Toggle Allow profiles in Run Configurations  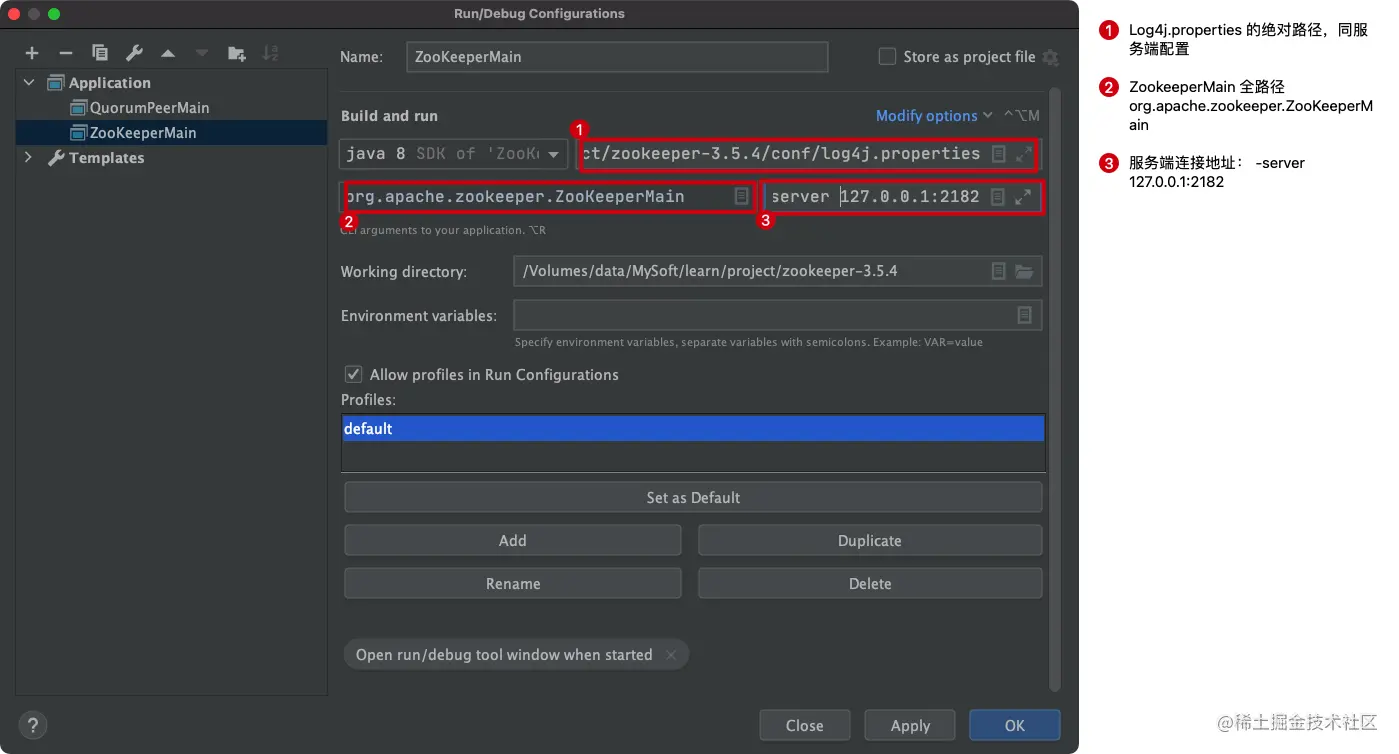tap(353, 374)
